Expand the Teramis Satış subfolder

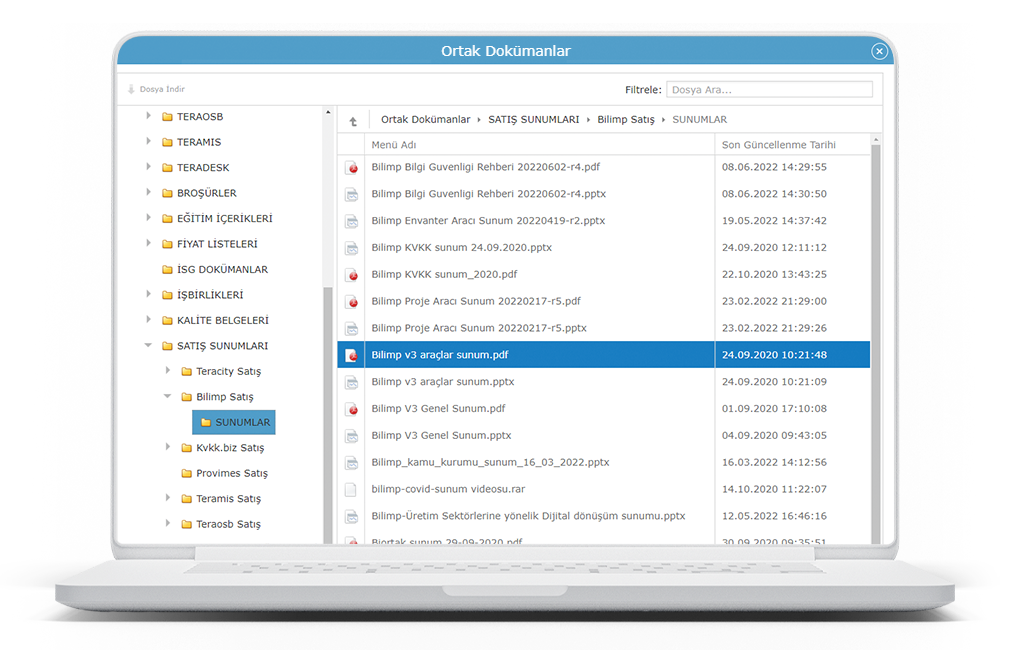pyautogui.click(x=168, y=498)
